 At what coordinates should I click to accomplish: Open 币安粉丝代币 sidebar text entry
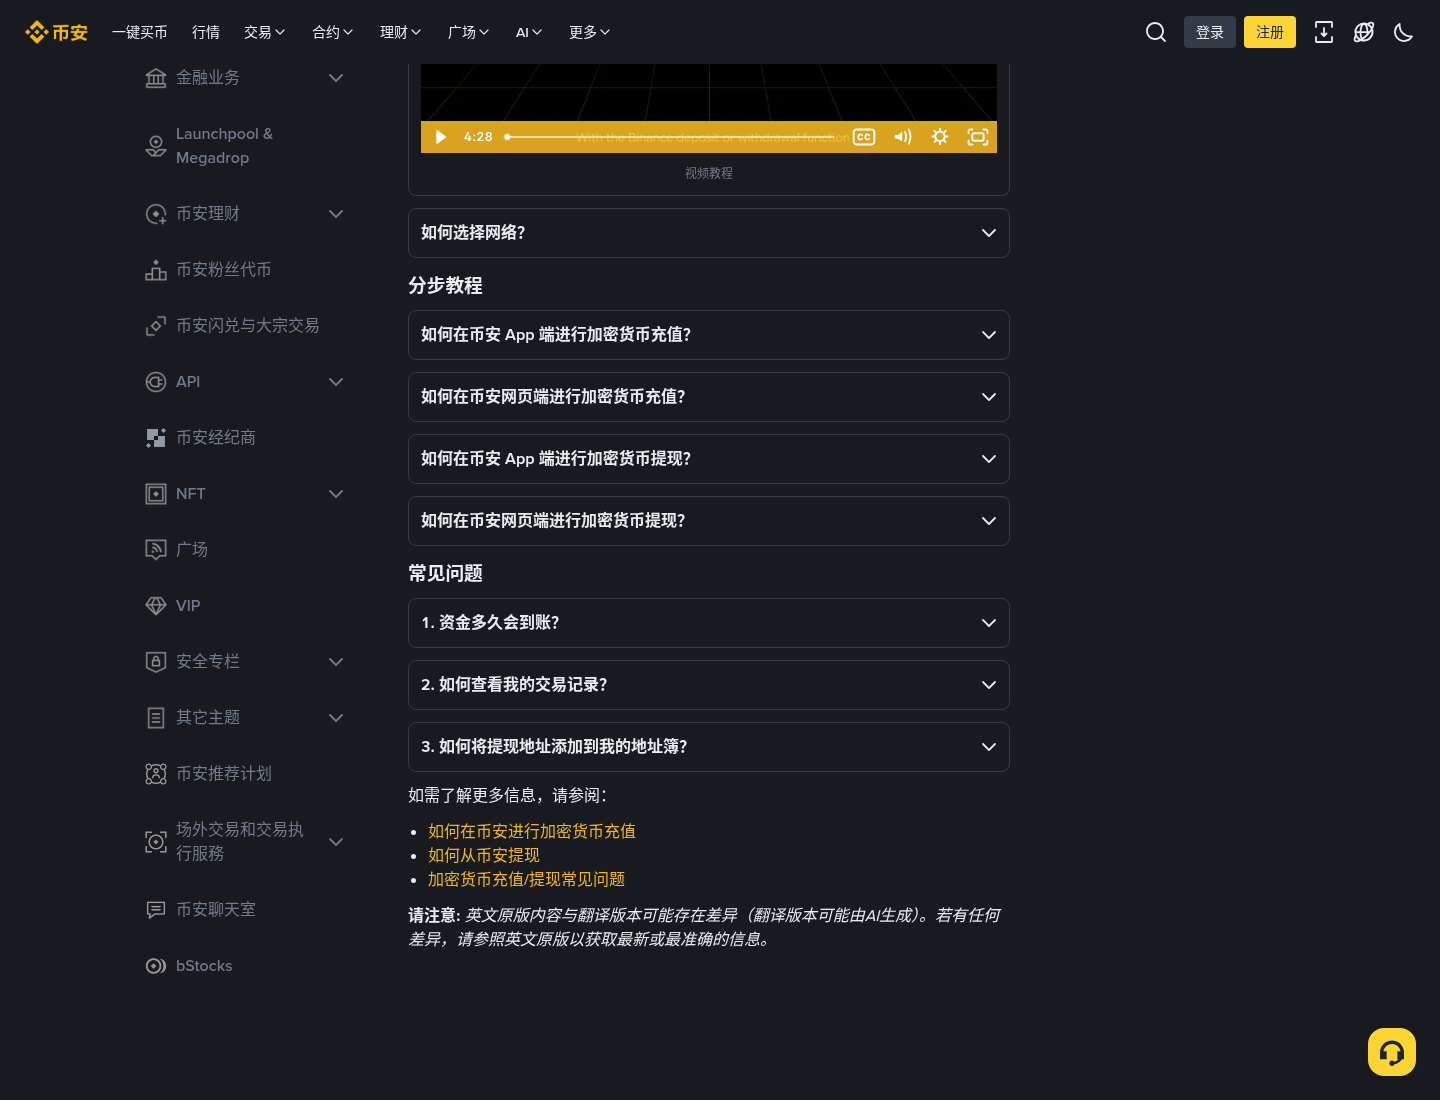[224, 270]
